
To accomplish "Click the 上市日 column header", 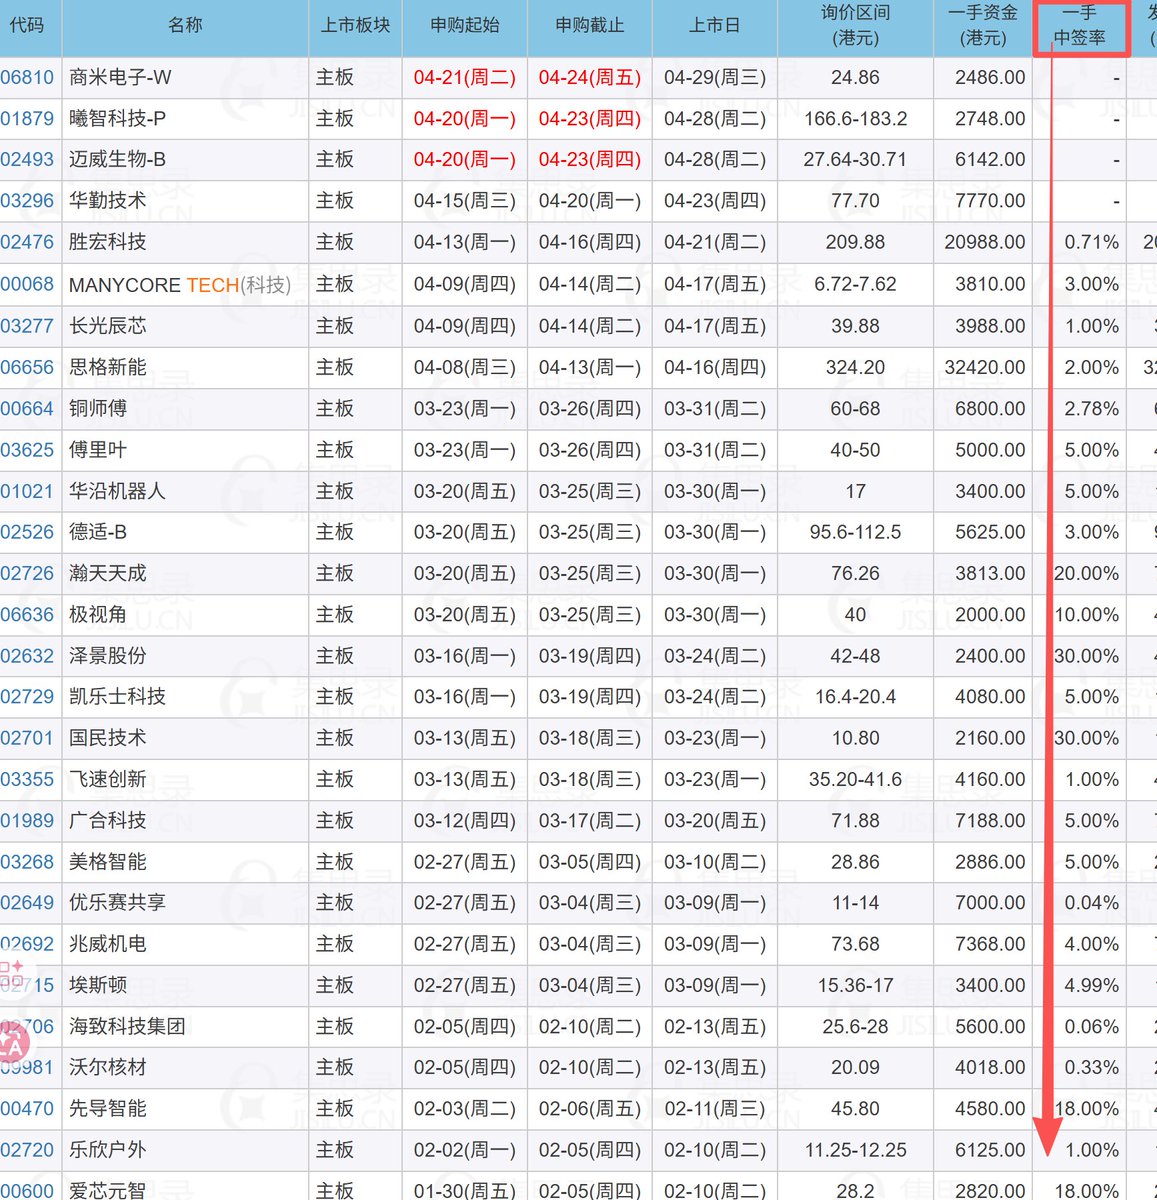I will point(713,27).
